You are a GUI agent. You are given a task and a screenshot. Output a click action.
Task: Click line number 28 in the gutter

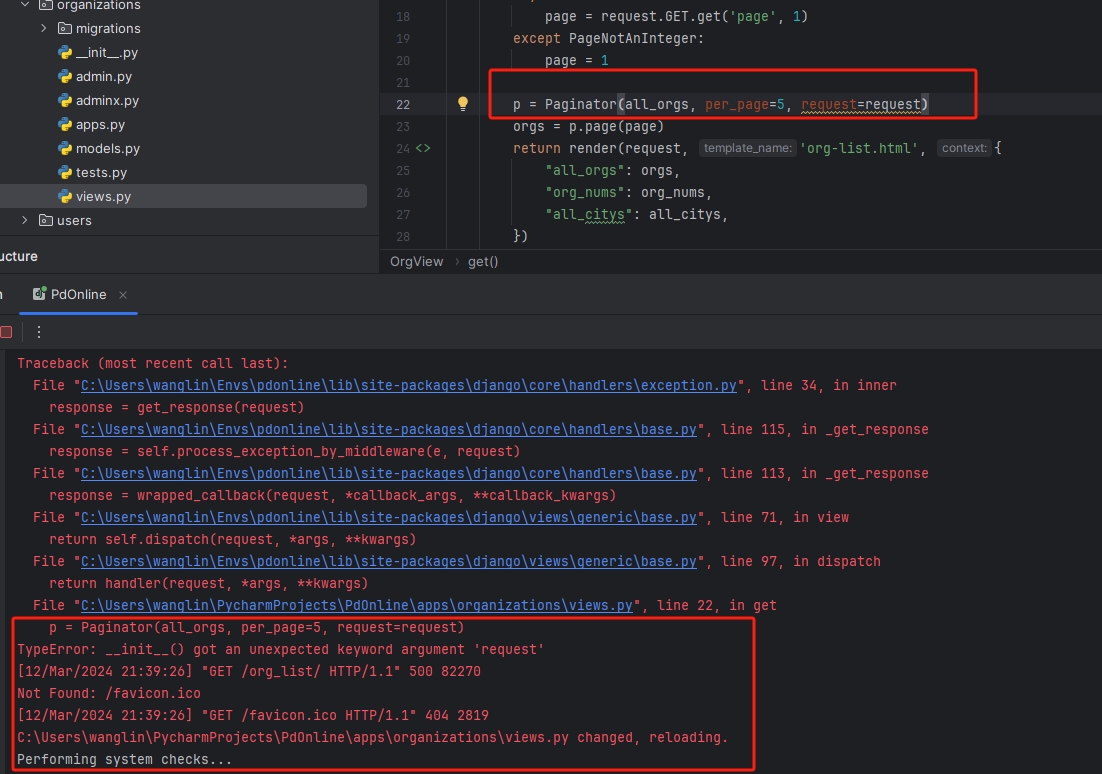pyautogui.click(x=403, y=236)
